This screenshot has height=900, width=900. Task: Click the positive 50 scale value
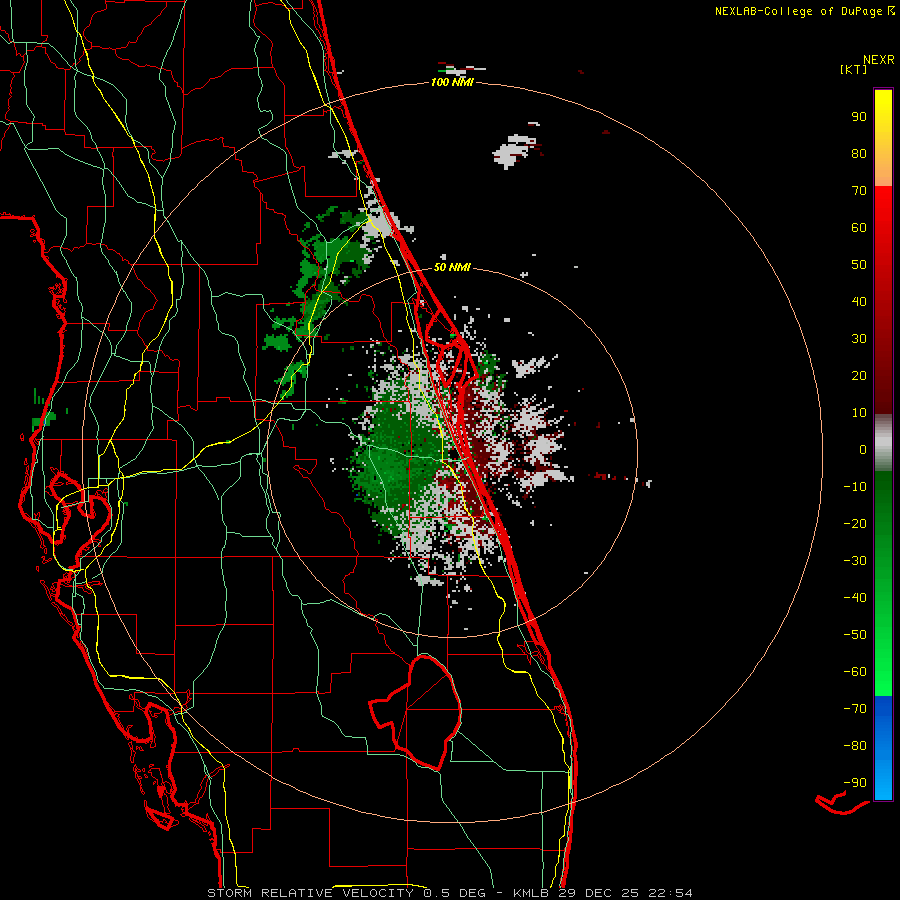tap(859, 265)
